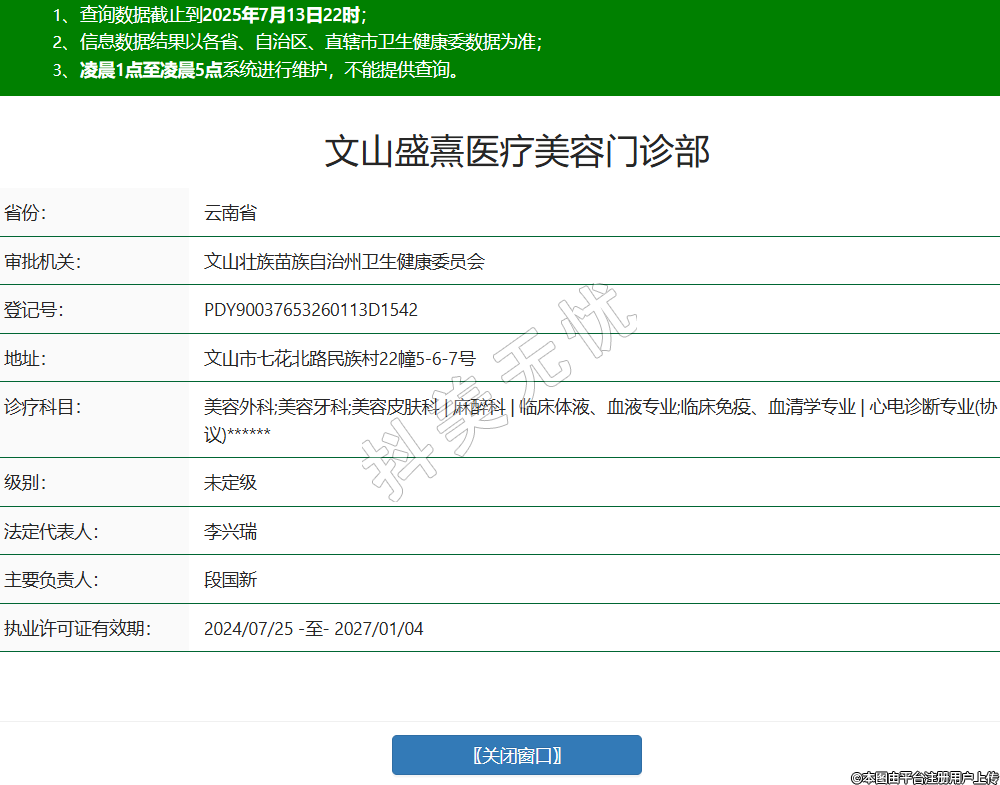Viewport: 1000px width, 785px height.
Task: Click the legal representative name 李兴瑞
Action: point(230,532)
